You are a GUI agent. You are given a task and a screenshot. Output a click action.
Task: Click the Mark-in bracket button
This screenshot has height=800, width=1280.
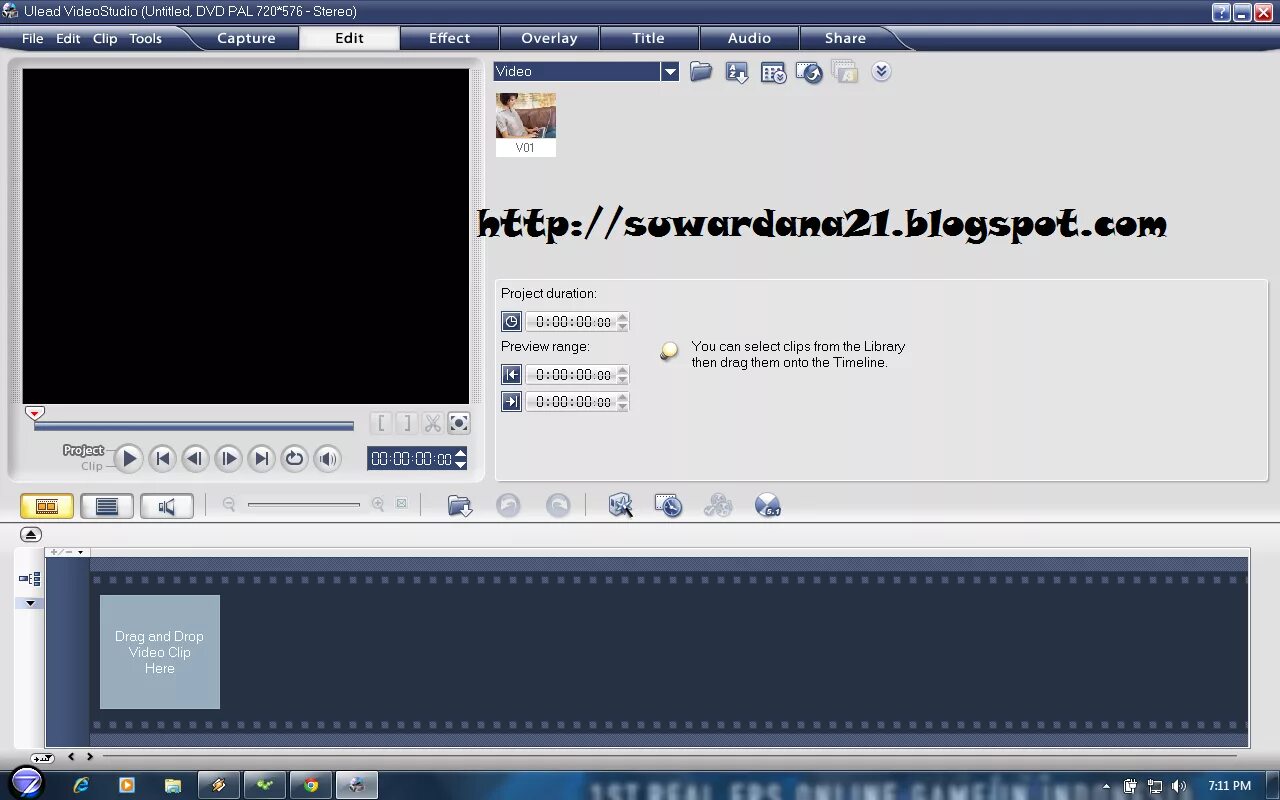[381, 424]
